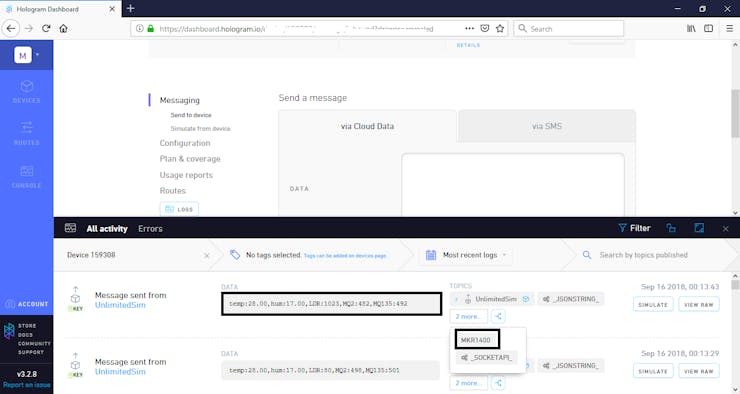Open Usage reports section

coord(186,175)
